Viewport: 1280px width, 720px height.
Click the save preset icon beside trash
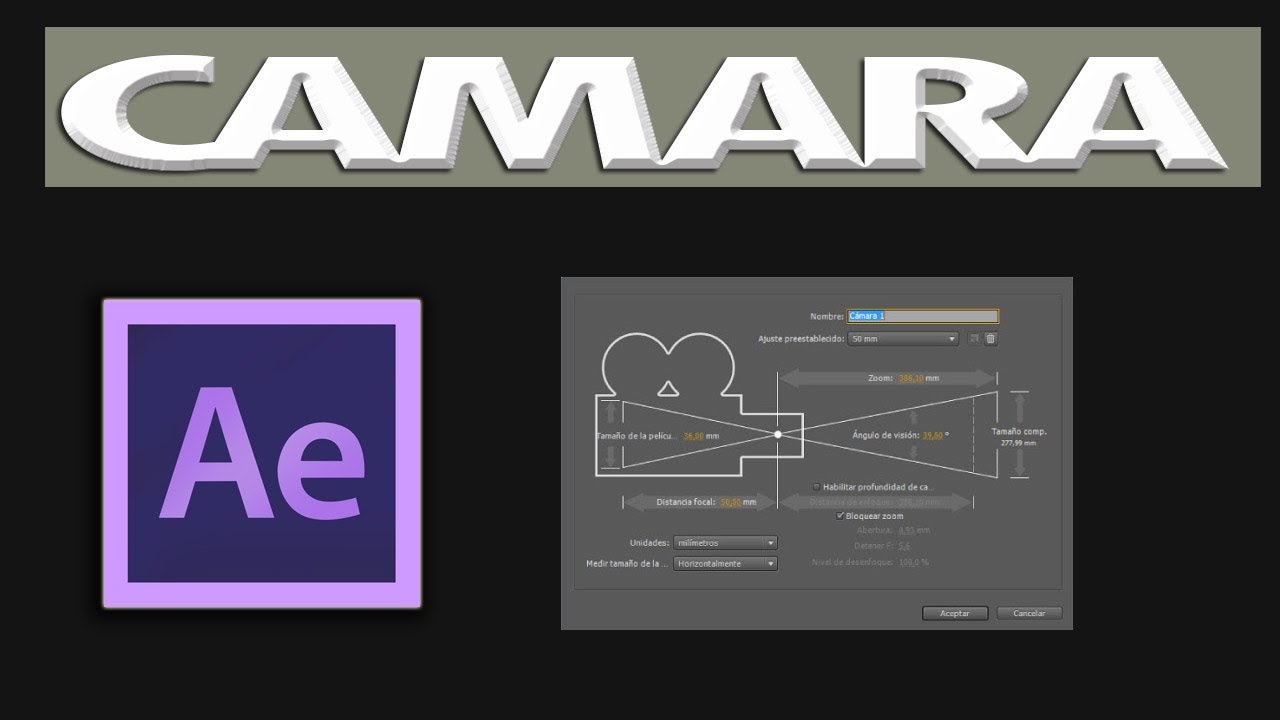975,339
